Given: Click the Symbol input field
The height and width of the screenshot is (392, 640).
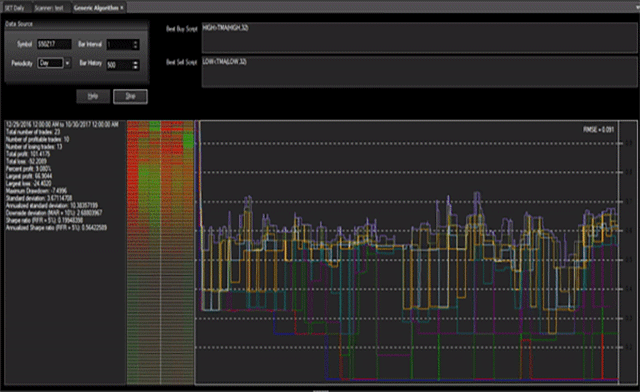Looking at the screenshot, I should click(54, 44).
